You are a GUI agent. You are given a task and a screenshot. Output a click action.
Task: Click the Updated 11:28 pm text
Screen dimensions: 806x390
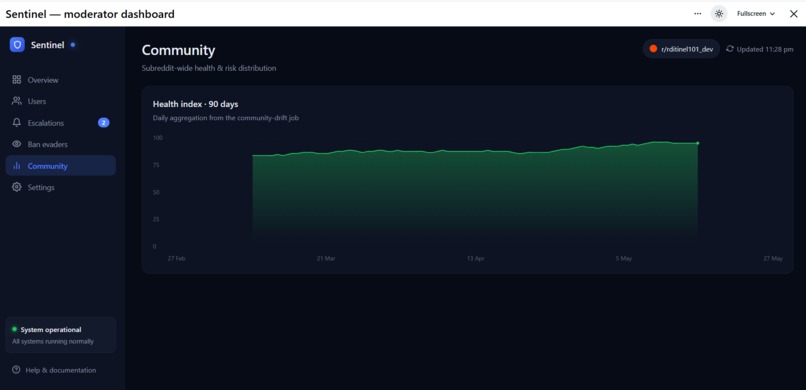coord(765,49)
